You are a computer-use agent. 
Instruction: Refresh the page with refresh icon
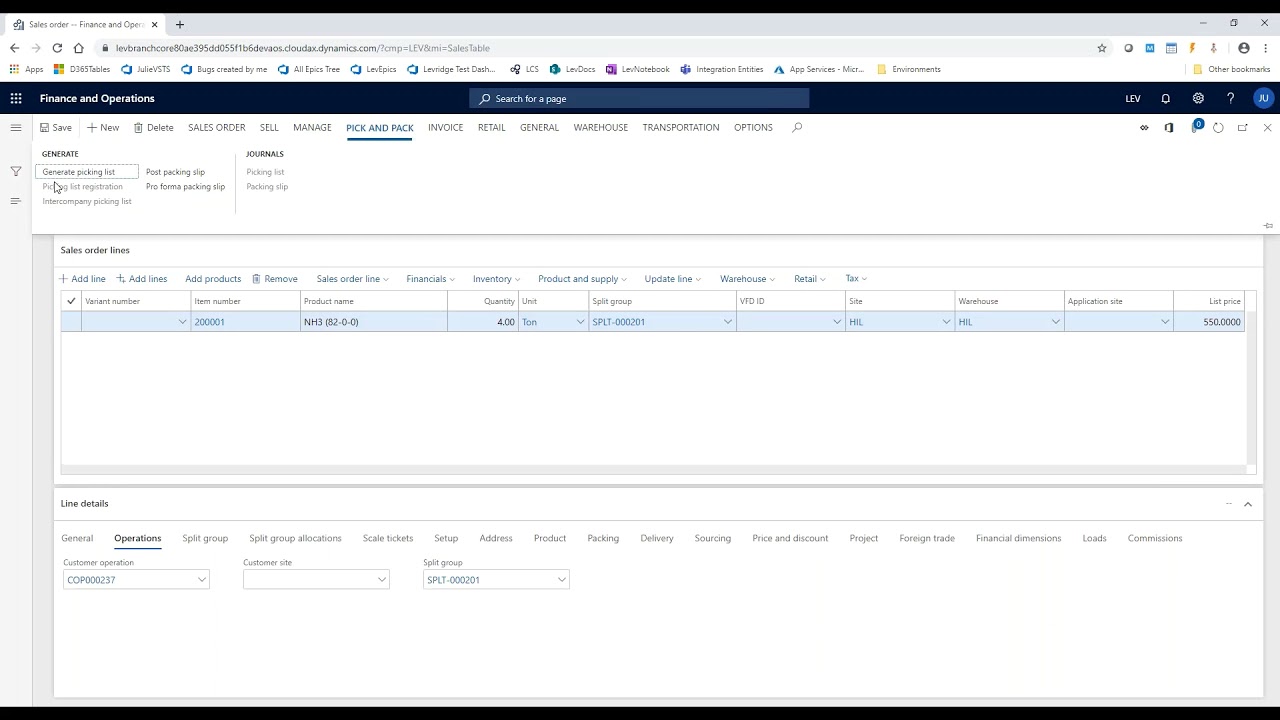pyautogui.click(x=1218, y=127)
